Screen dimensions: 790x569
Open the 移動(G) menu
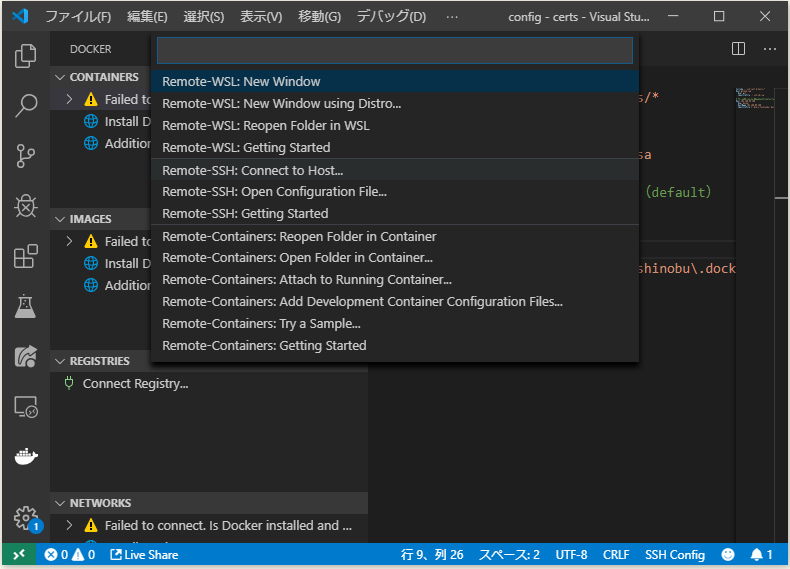[319, 17]
